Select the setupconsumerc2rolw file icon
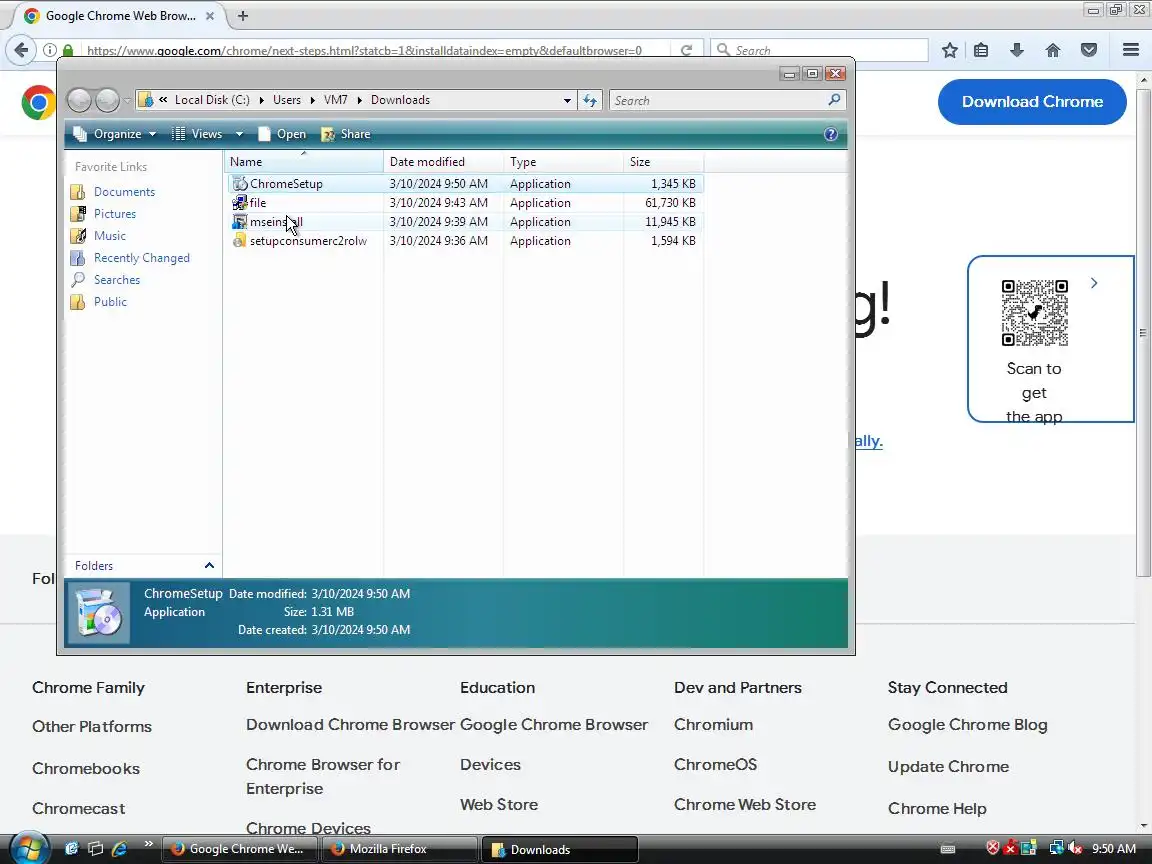Viewport: 1152px width, 864px height. [240, 241]
